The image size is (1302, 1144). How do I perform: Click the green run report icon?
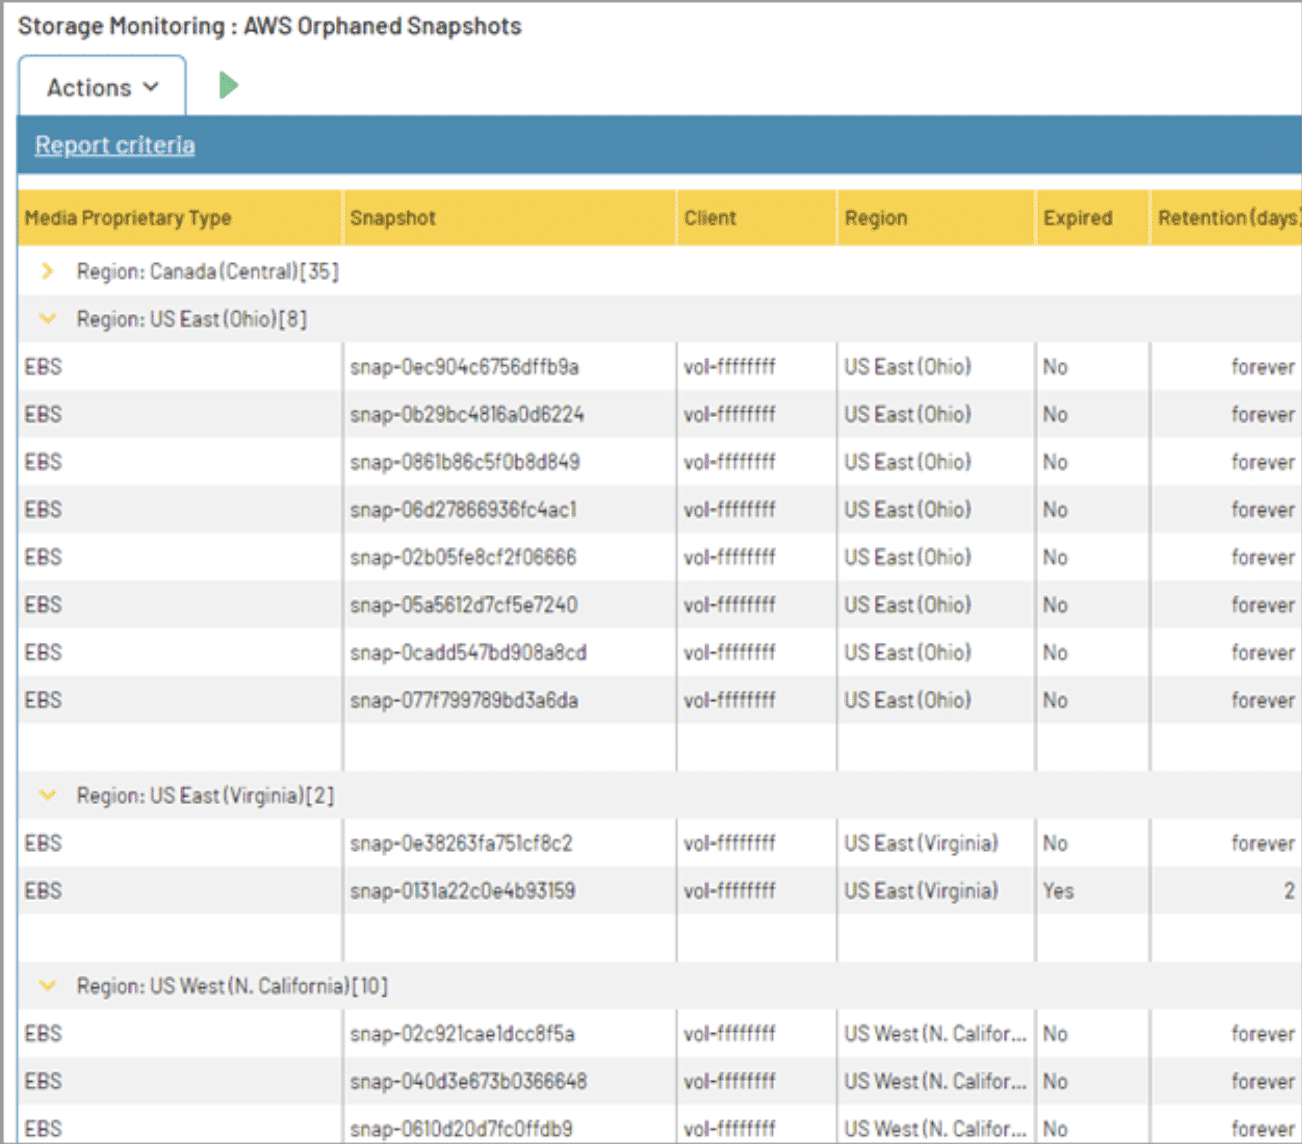pyautogui.click(x=228, y=86)
